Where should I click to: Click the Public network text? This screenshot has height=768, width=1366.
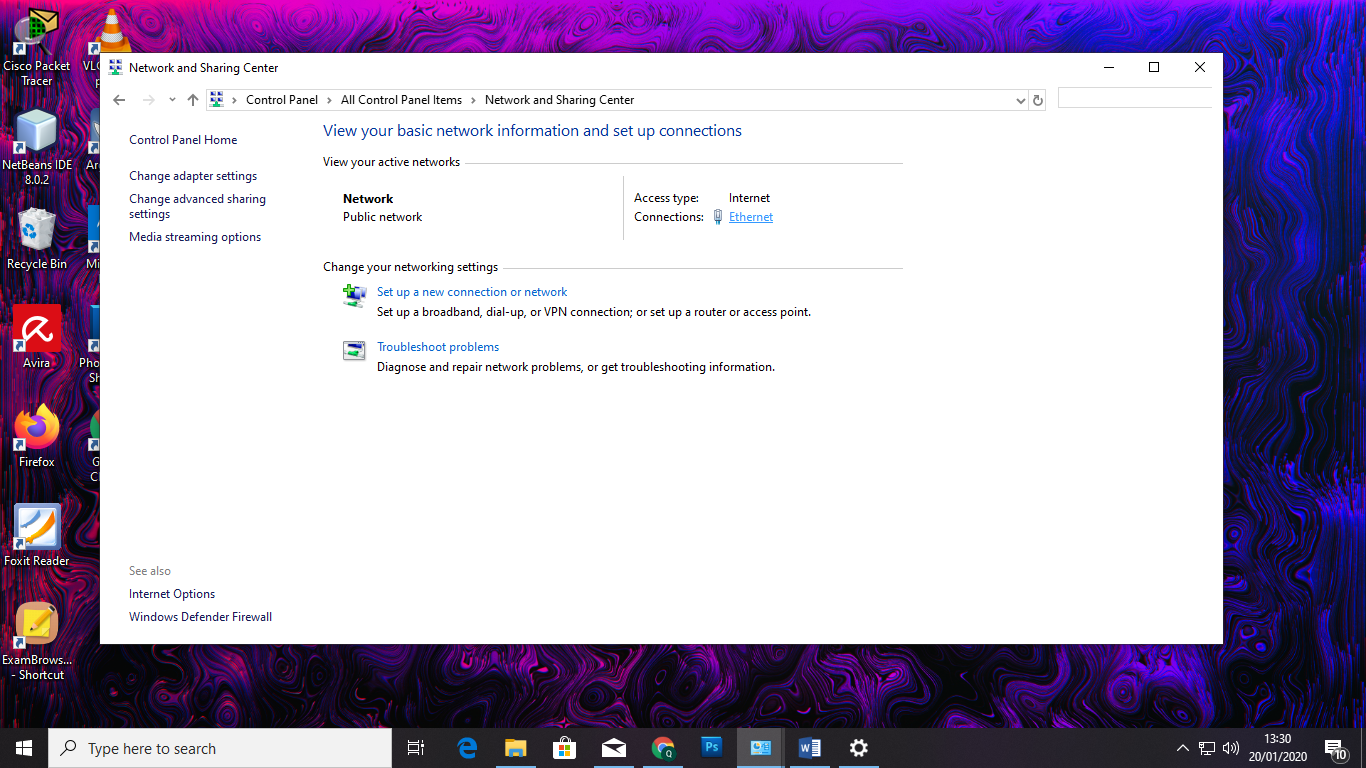(x=383, y=217)
